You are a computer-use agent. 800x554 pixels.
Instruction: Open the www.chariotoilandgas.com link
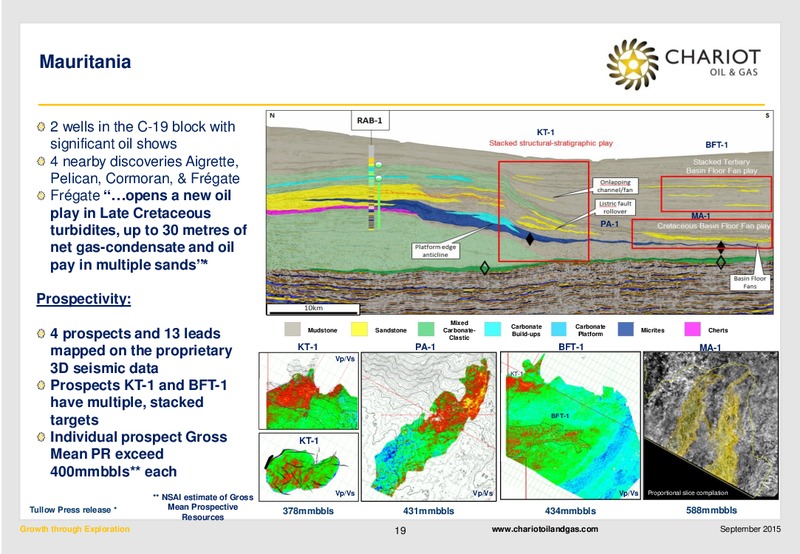click(545, 530)
